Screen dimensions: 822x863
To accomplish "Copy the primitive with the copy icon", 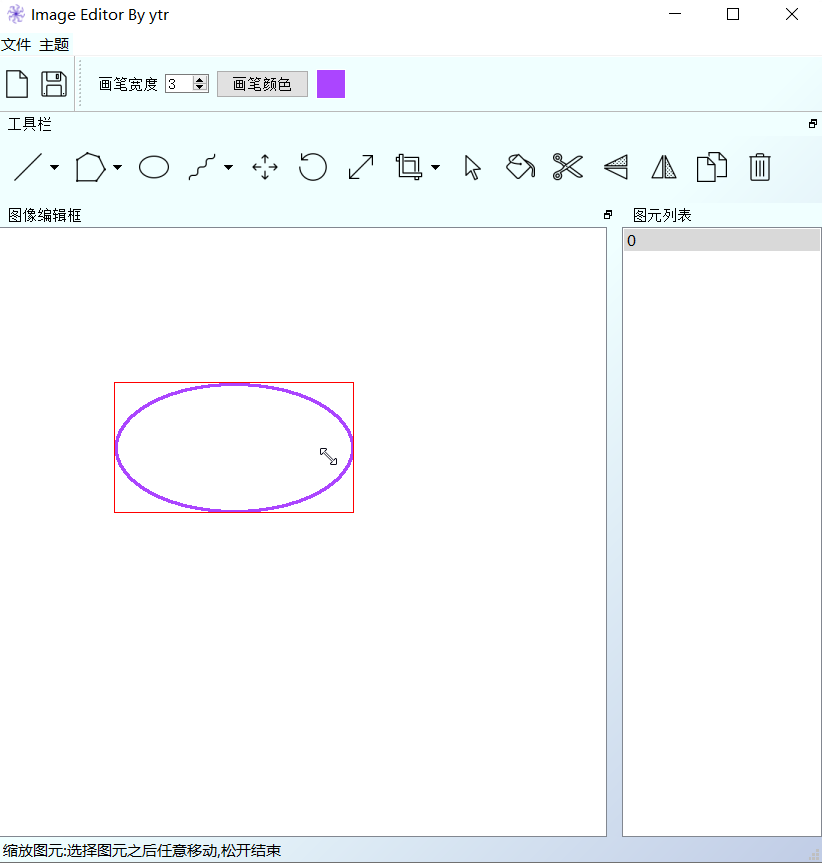I will [x=712, y=167].
